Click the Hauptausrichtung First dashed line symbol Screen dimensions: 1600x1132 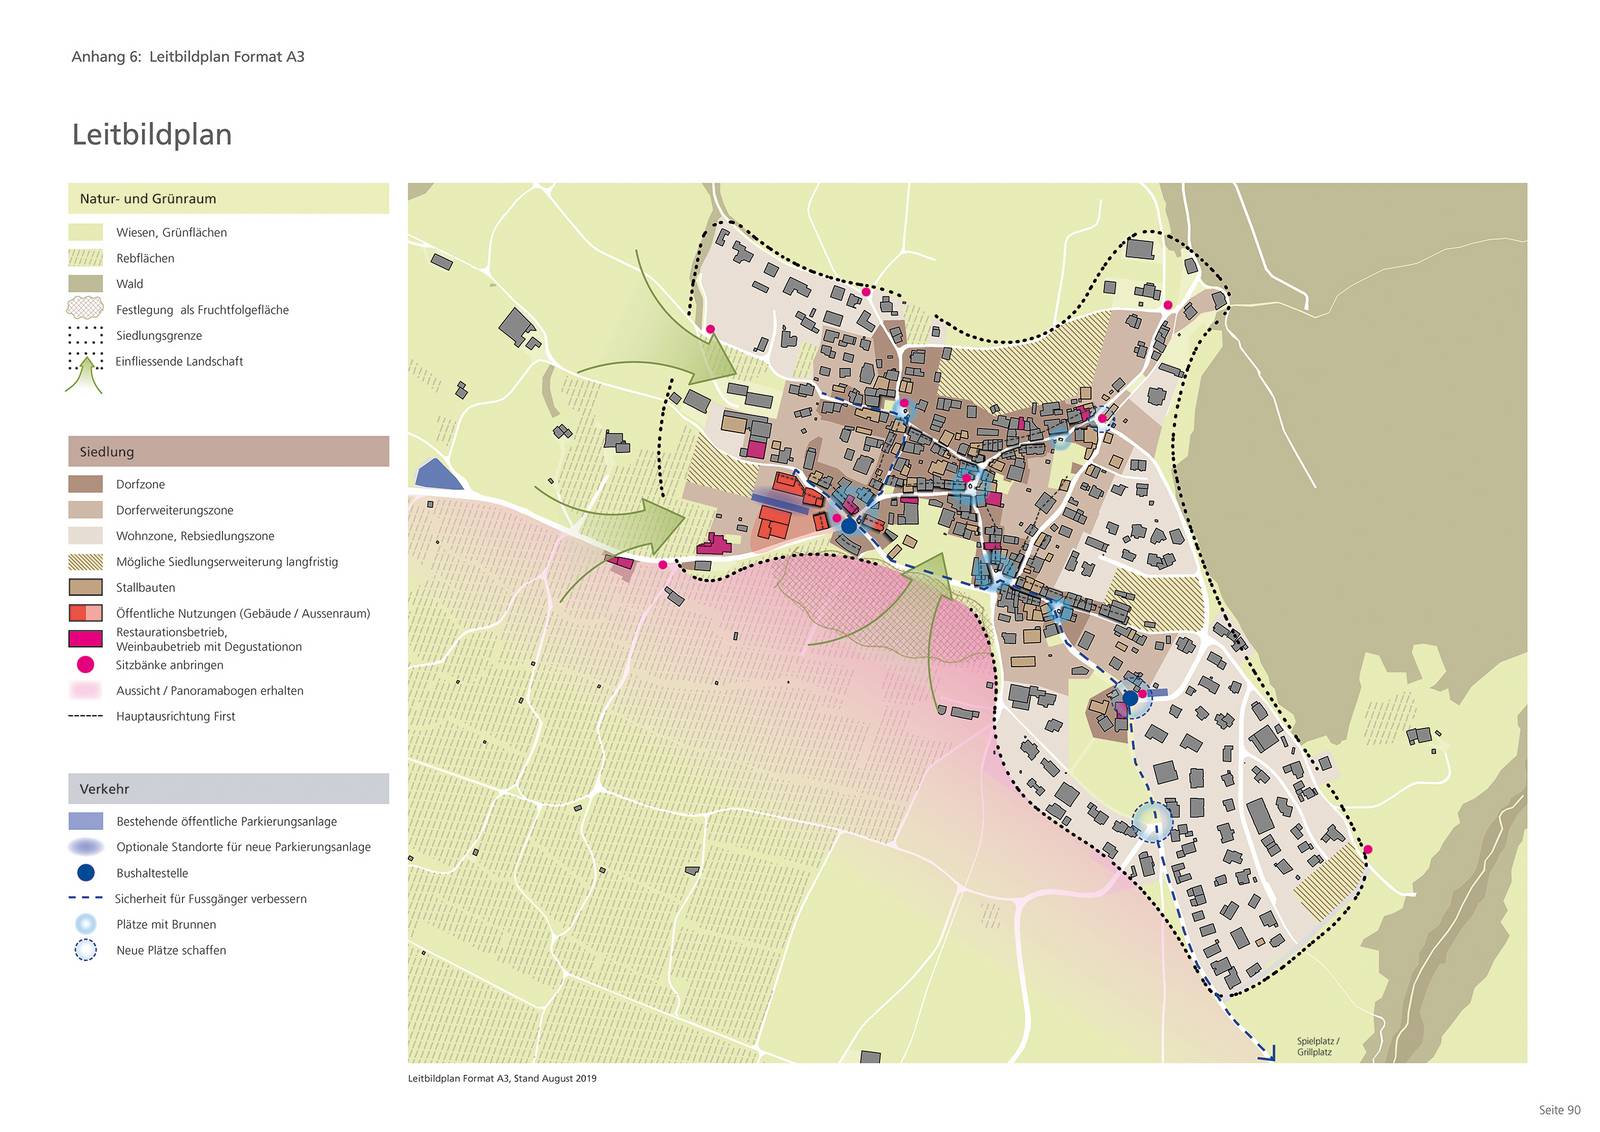tap(86, 717)
